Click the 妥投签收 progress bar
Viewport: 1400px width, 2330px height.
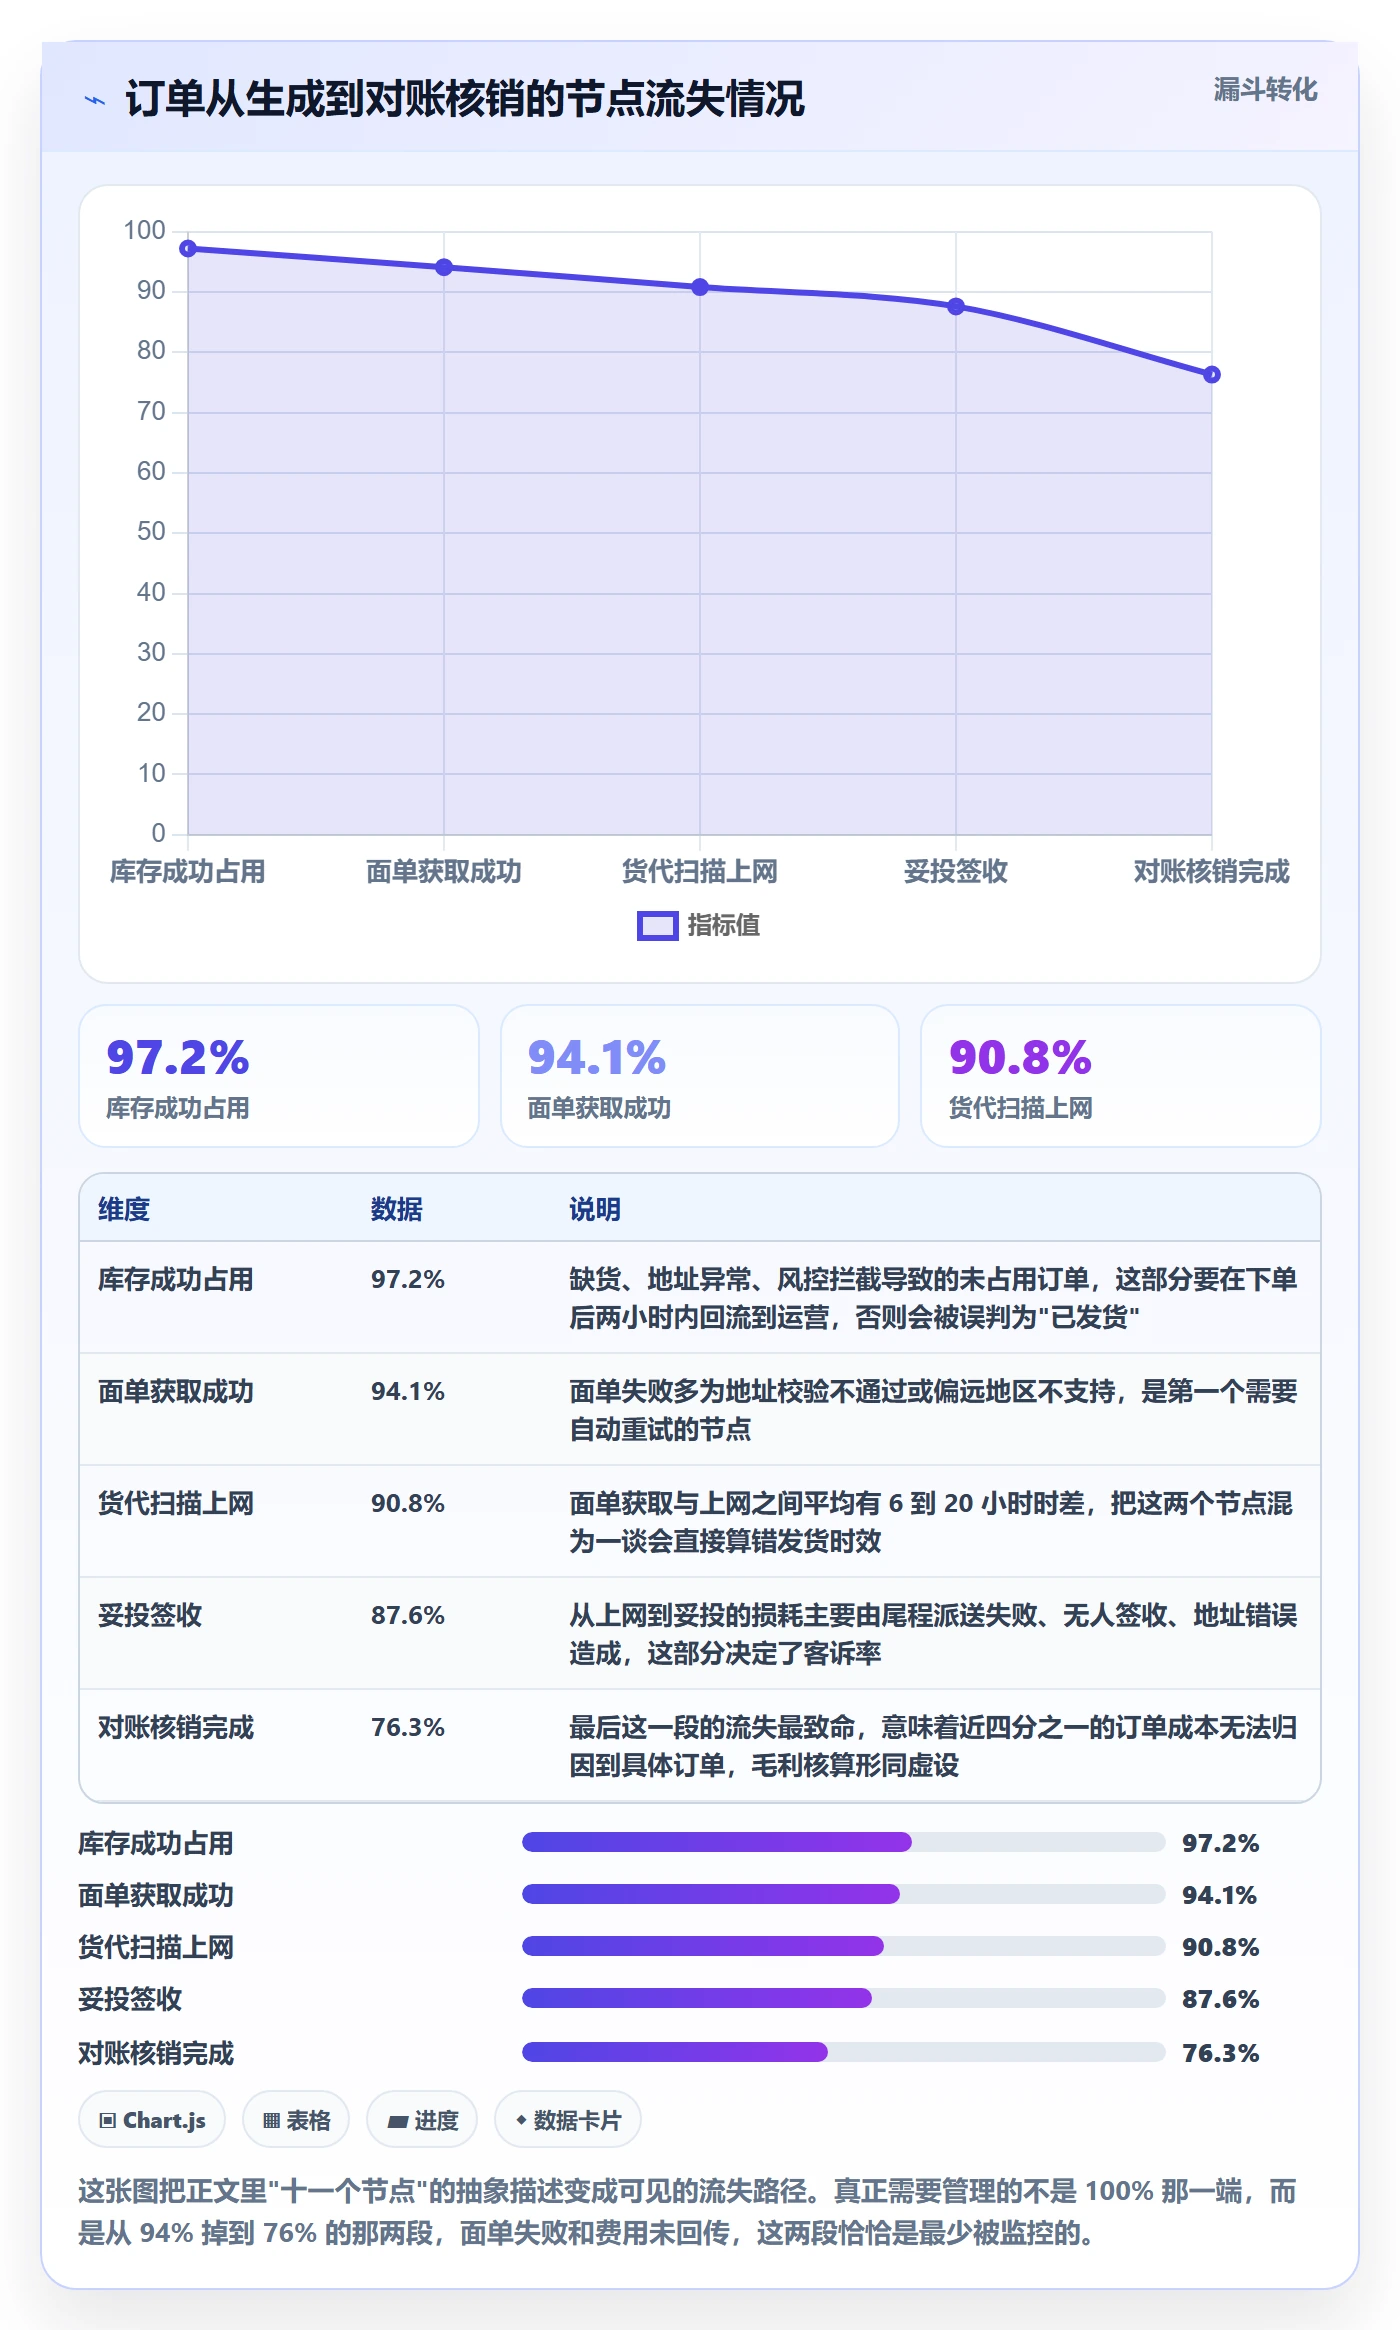tap(843, 1998)
